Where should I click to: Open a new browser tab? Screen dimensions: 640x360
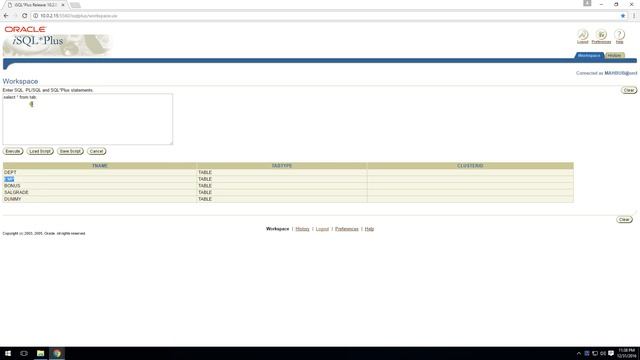point(75,5)
